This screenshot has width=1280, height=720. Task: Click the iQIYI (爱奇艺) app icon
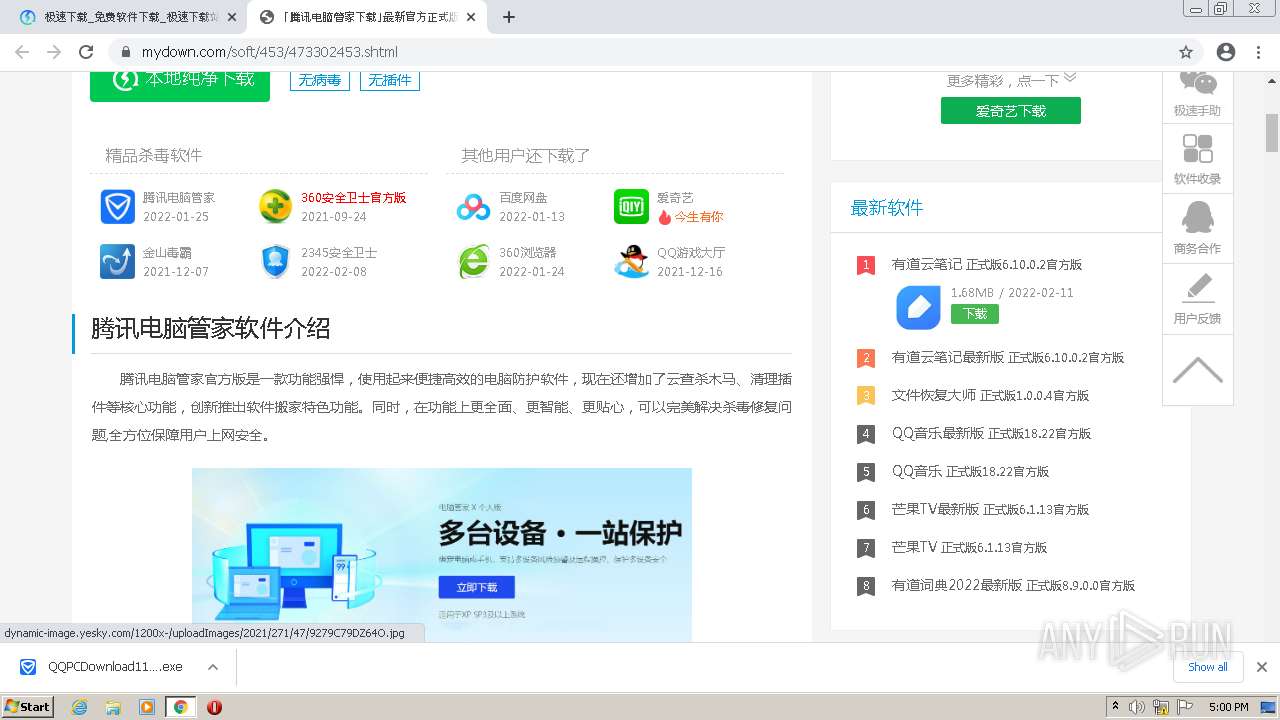coord(631,207)
